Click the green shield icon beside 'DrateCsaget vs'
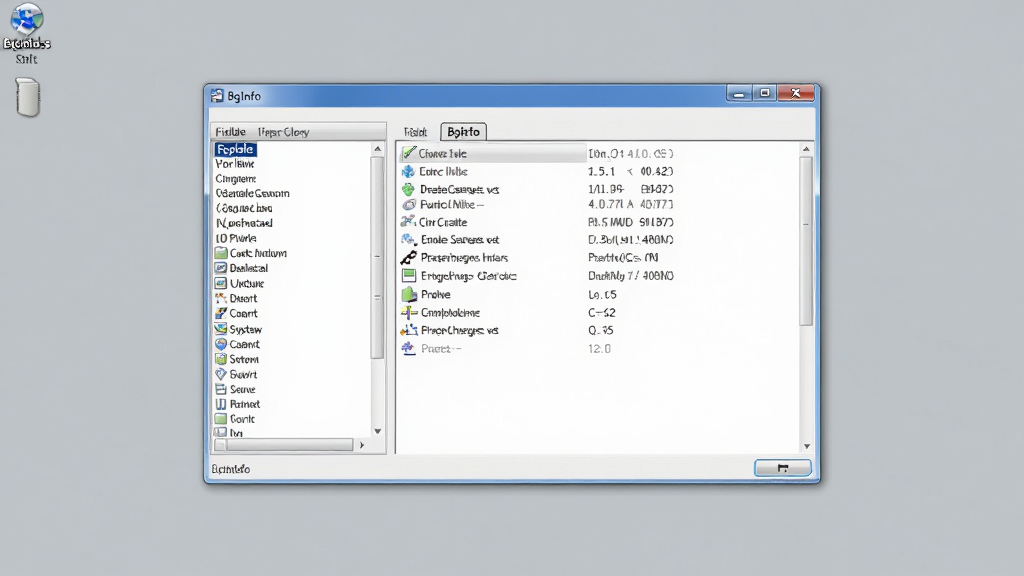The width and height of the screenshot is (1024, 576). (x=408, y=189)
